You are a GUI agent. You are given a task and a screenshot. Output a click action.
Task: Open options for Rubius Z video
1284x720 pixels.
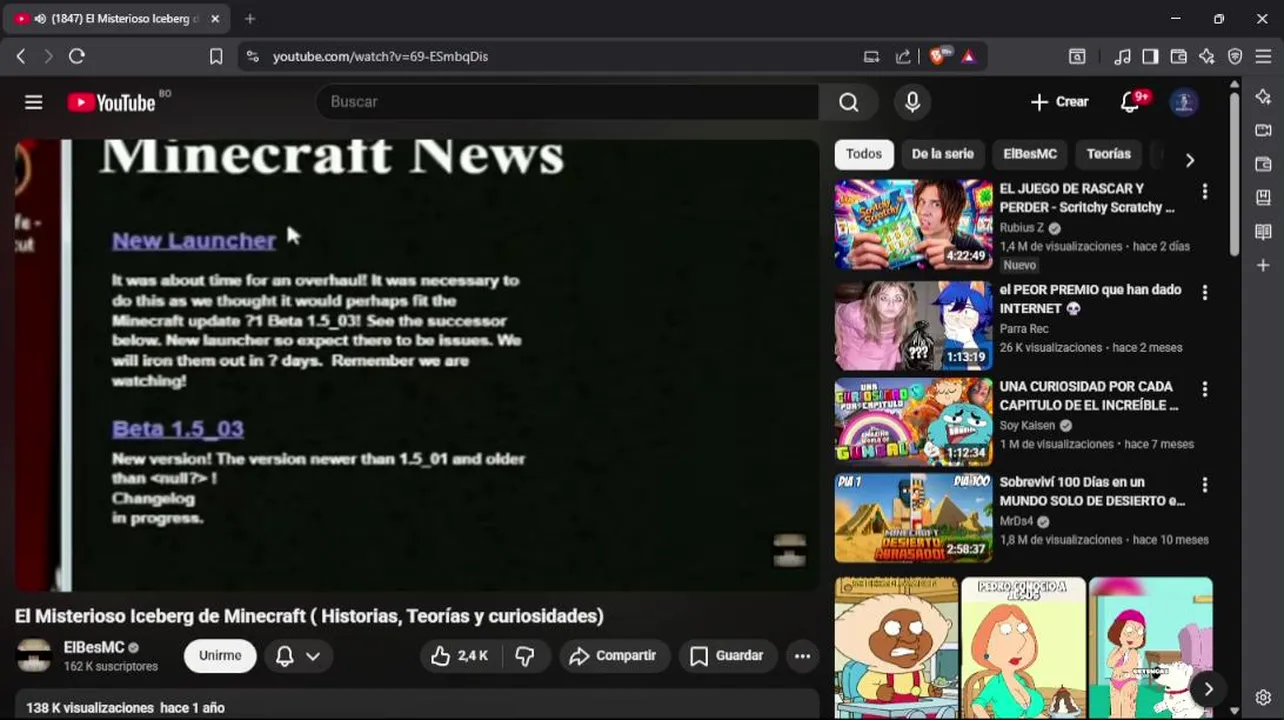pos(1205,191)
